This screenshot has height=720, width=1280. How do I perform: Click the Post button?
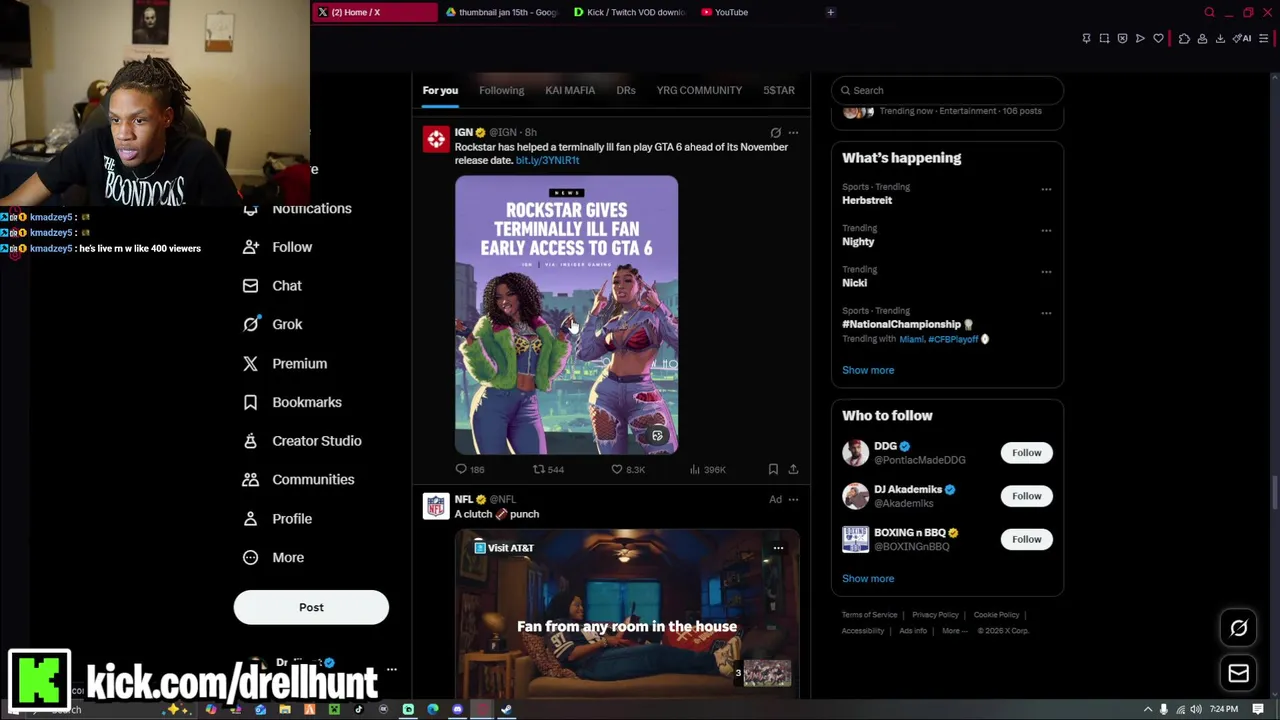coord(311,607)
